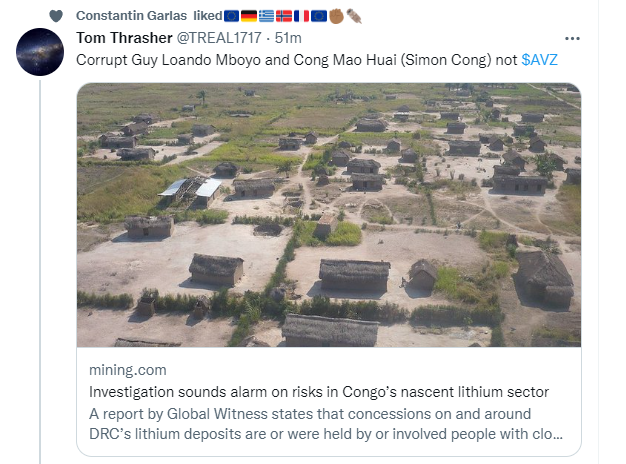Click the French flag emoji
The height and width of the screenshot is (464, 626).
301,16
